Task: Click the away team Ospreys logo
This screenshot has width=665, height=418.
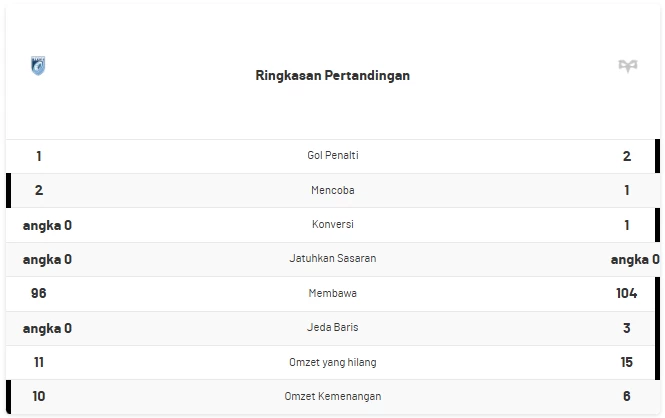Action: pyautogui.click(x=627, y=67)
